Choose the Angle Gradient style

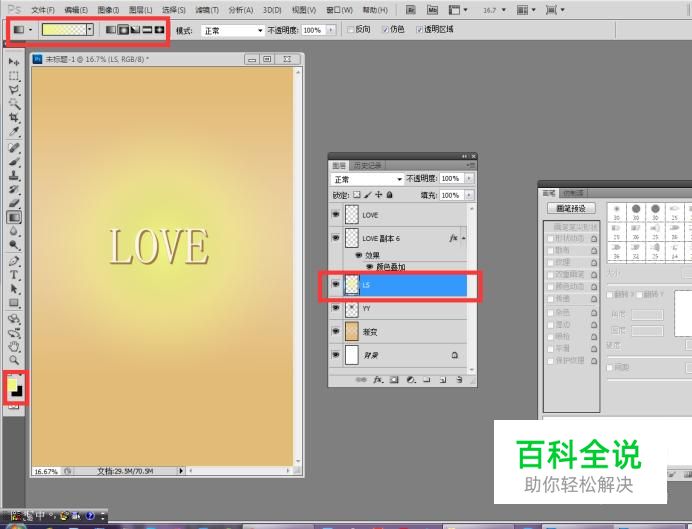pos(135,30)
